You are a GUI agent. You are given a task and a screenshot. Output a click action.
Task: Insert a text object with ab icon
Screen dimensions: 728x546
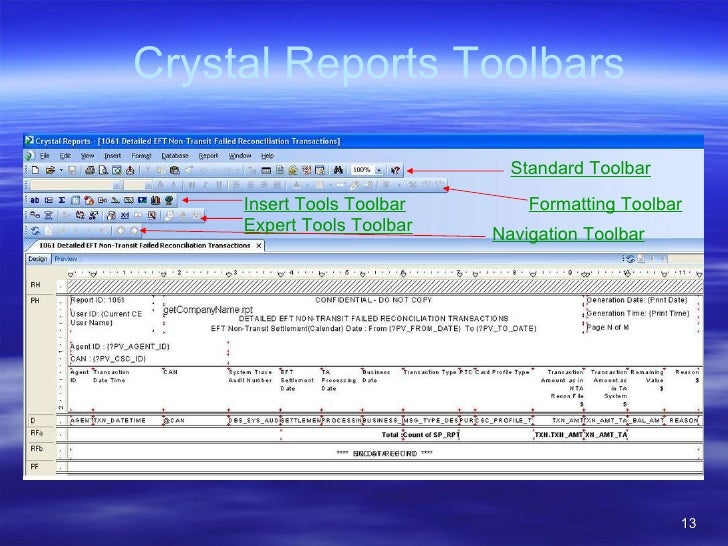point(35,200)
